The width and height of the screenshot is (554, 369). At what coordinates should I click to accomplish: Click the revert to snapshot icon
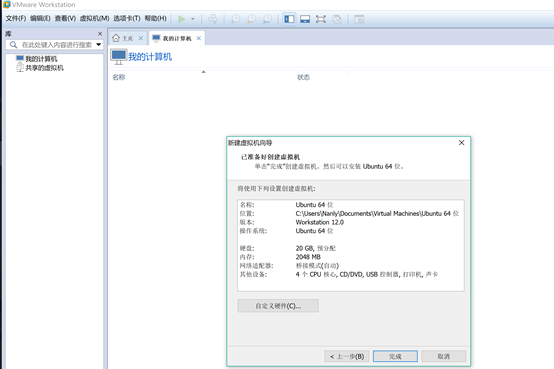coord(251,19)
